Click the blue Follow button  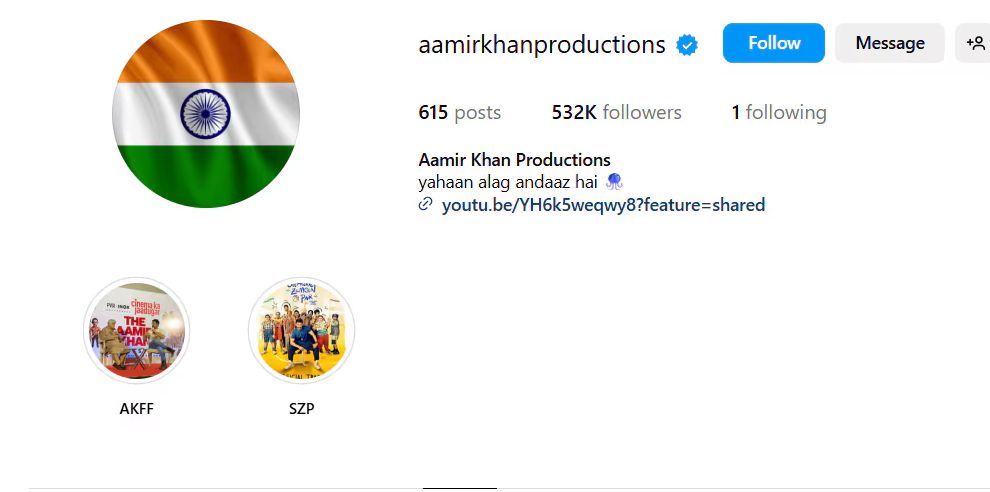(773, 43)
